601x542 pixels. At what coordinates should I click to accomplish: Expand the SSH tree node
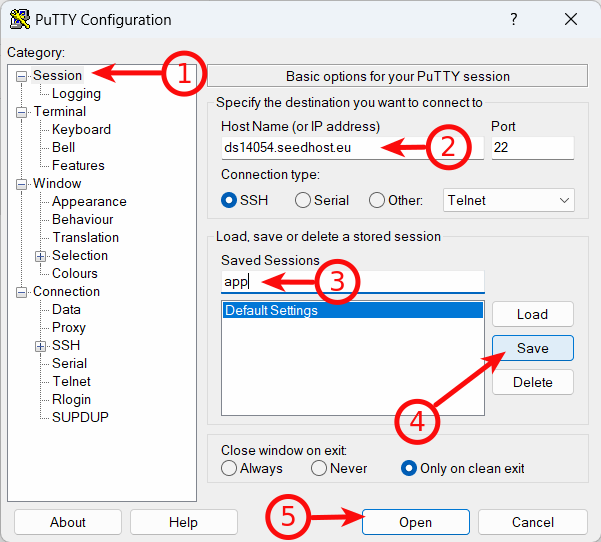(x=41, y=346)
